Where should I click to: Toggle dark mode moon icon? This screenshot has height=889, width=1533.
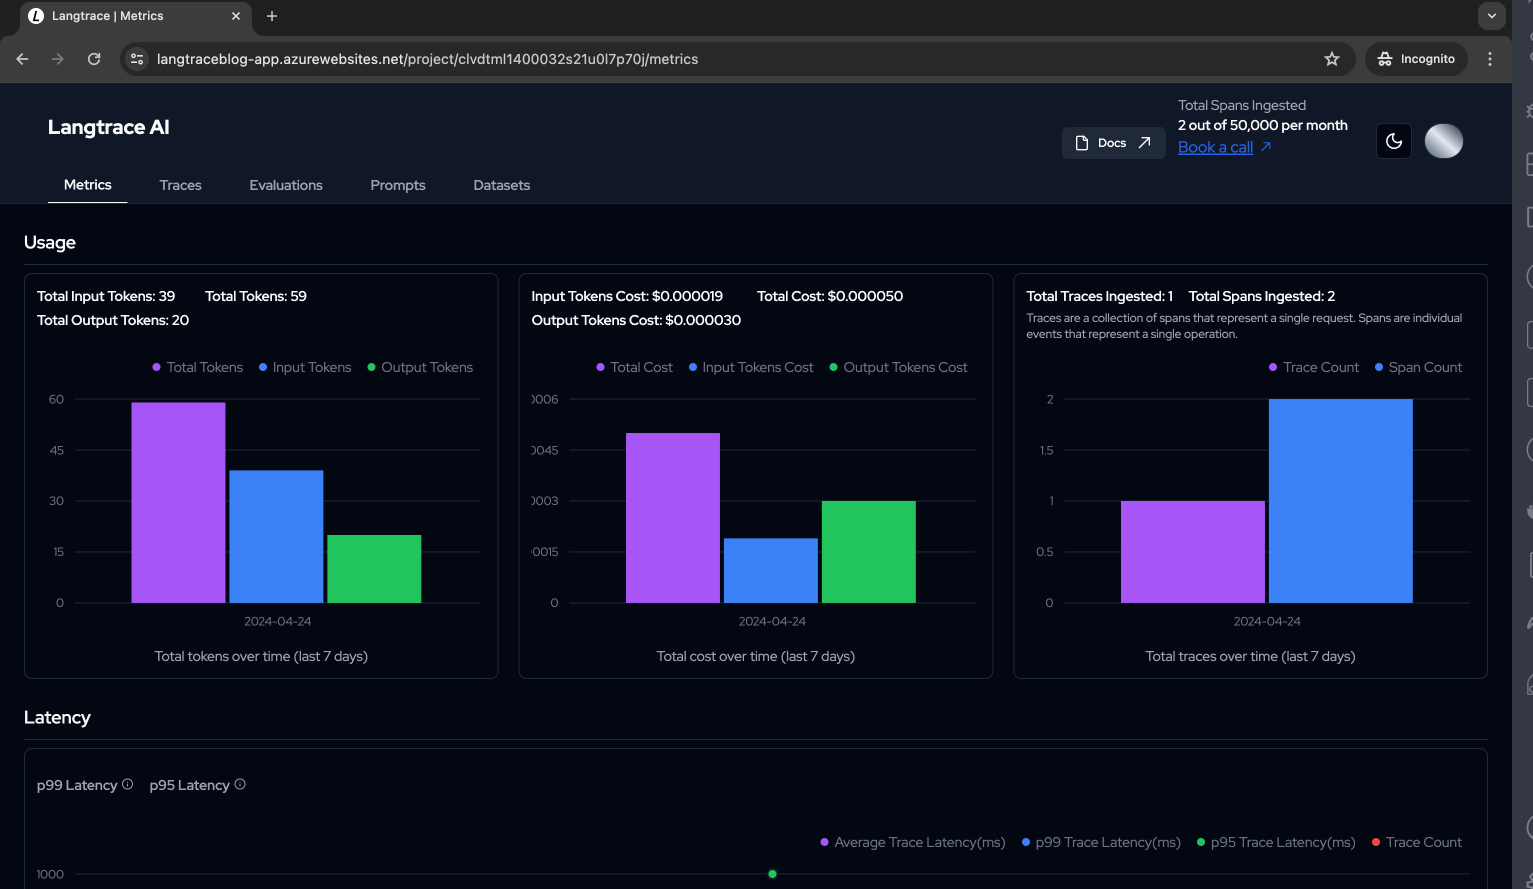(1394, 141)
